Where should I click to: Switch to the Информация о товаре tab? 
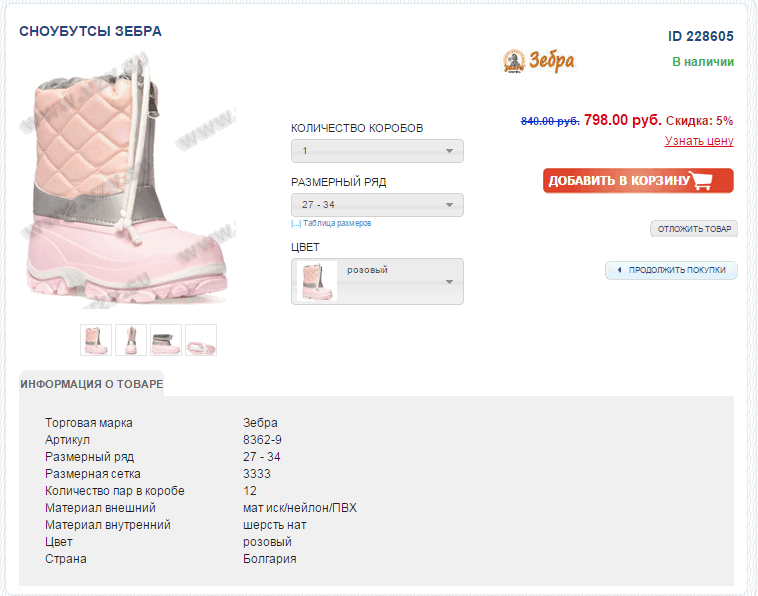click(92, 384)
